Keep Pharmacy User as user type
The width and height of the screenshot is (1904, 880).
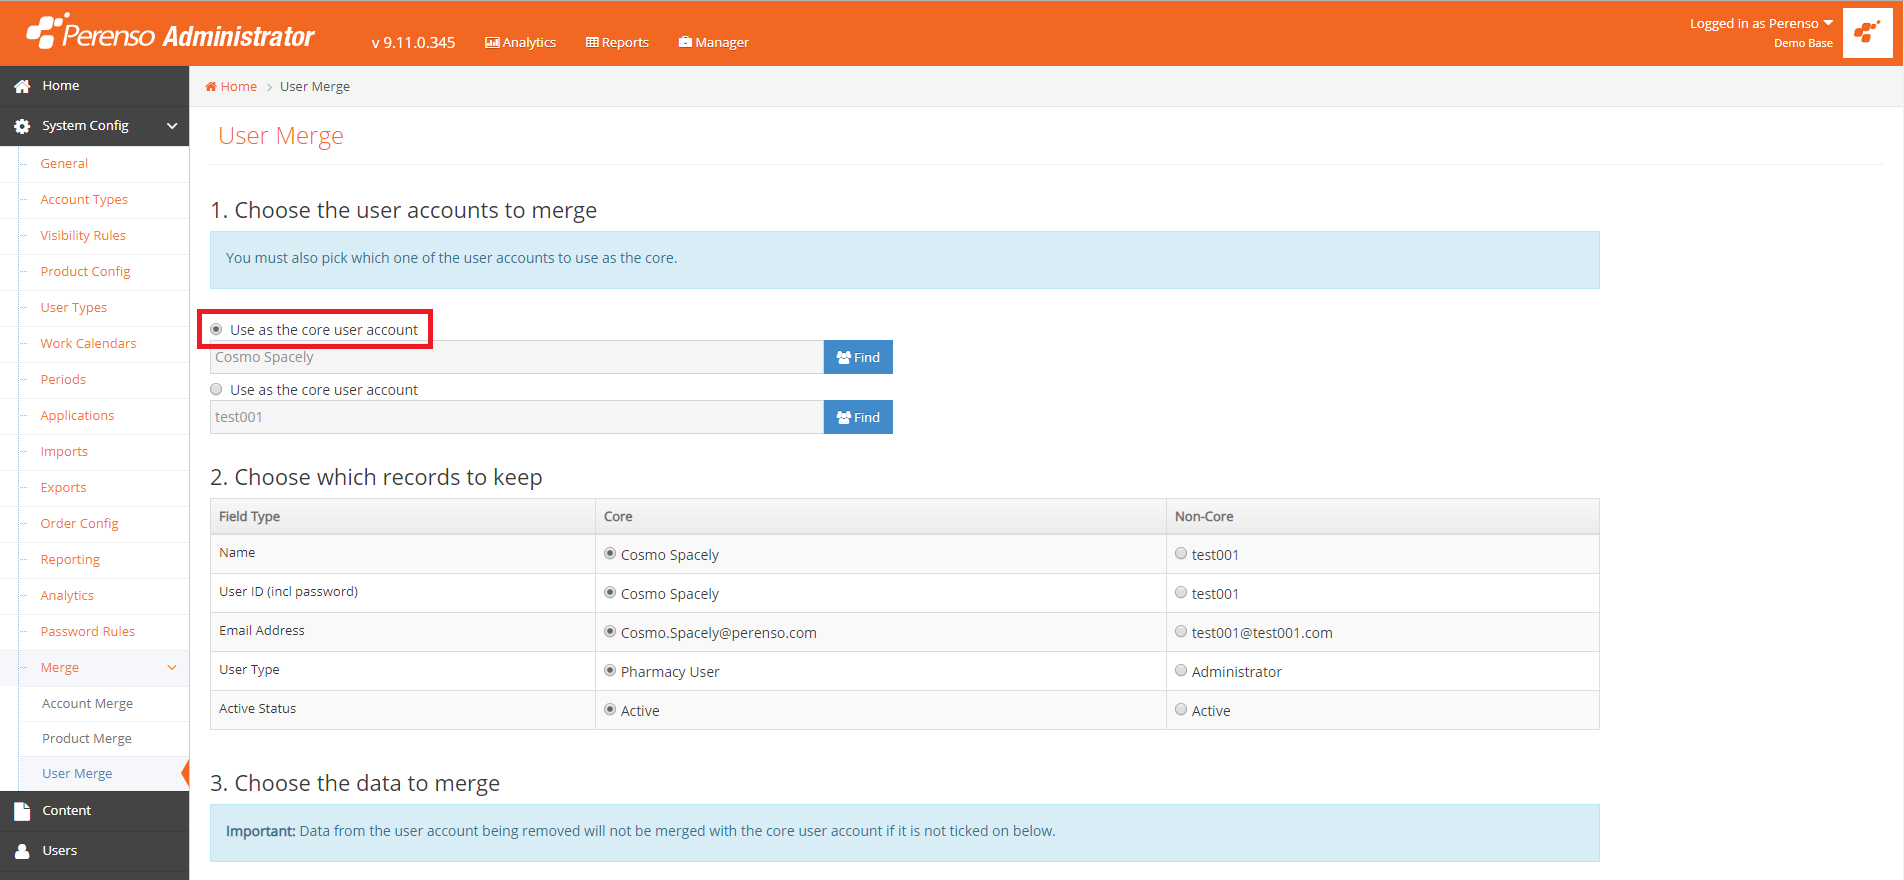[610, 670]
